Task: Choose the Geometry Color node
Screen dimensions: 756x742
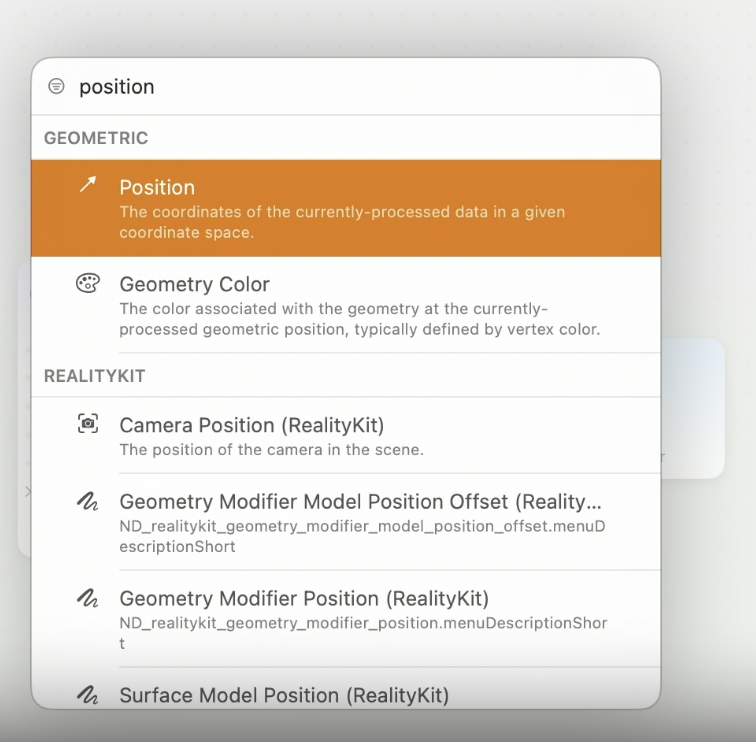Action: (346, 305)
